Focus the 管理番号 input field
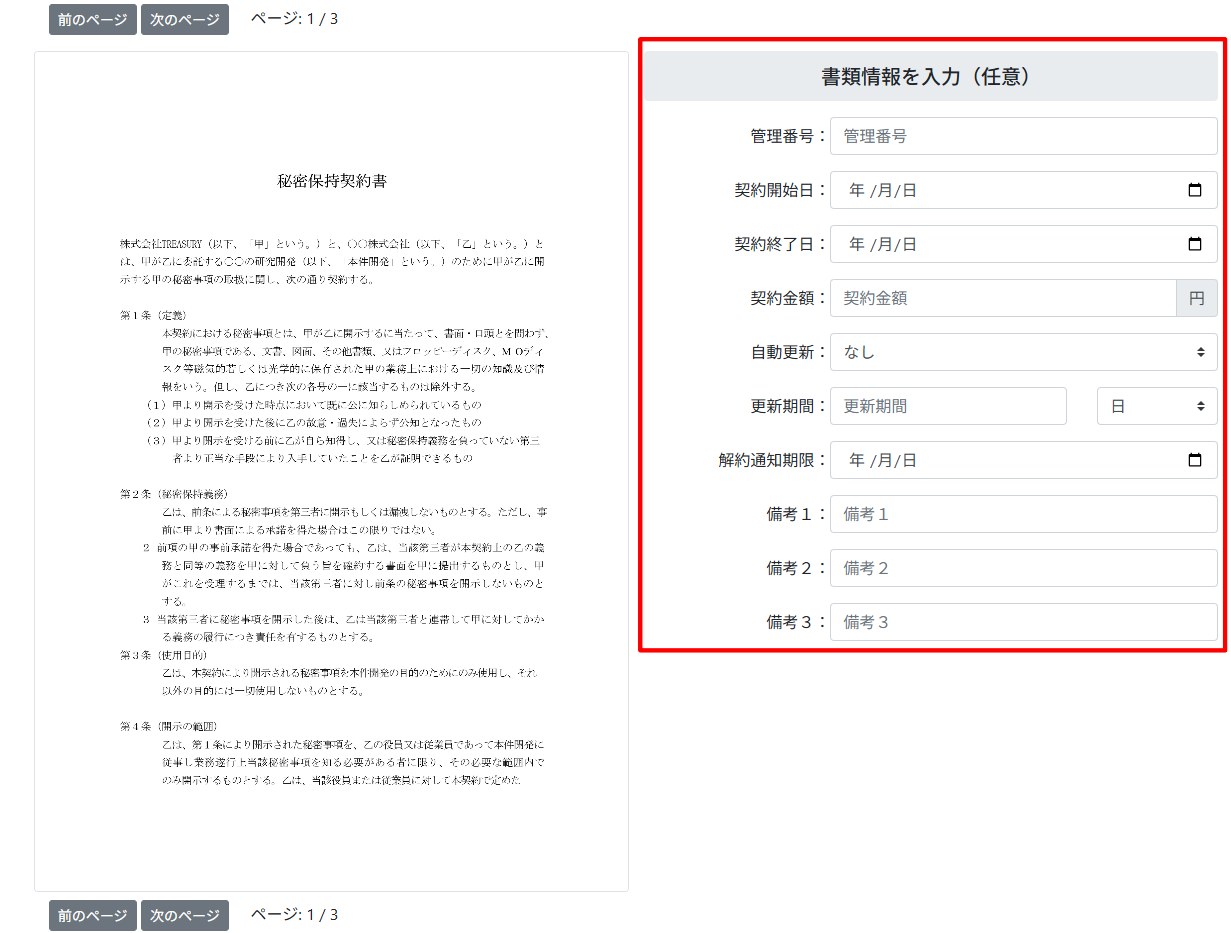1231x933 pixels. coord(1024,136)
